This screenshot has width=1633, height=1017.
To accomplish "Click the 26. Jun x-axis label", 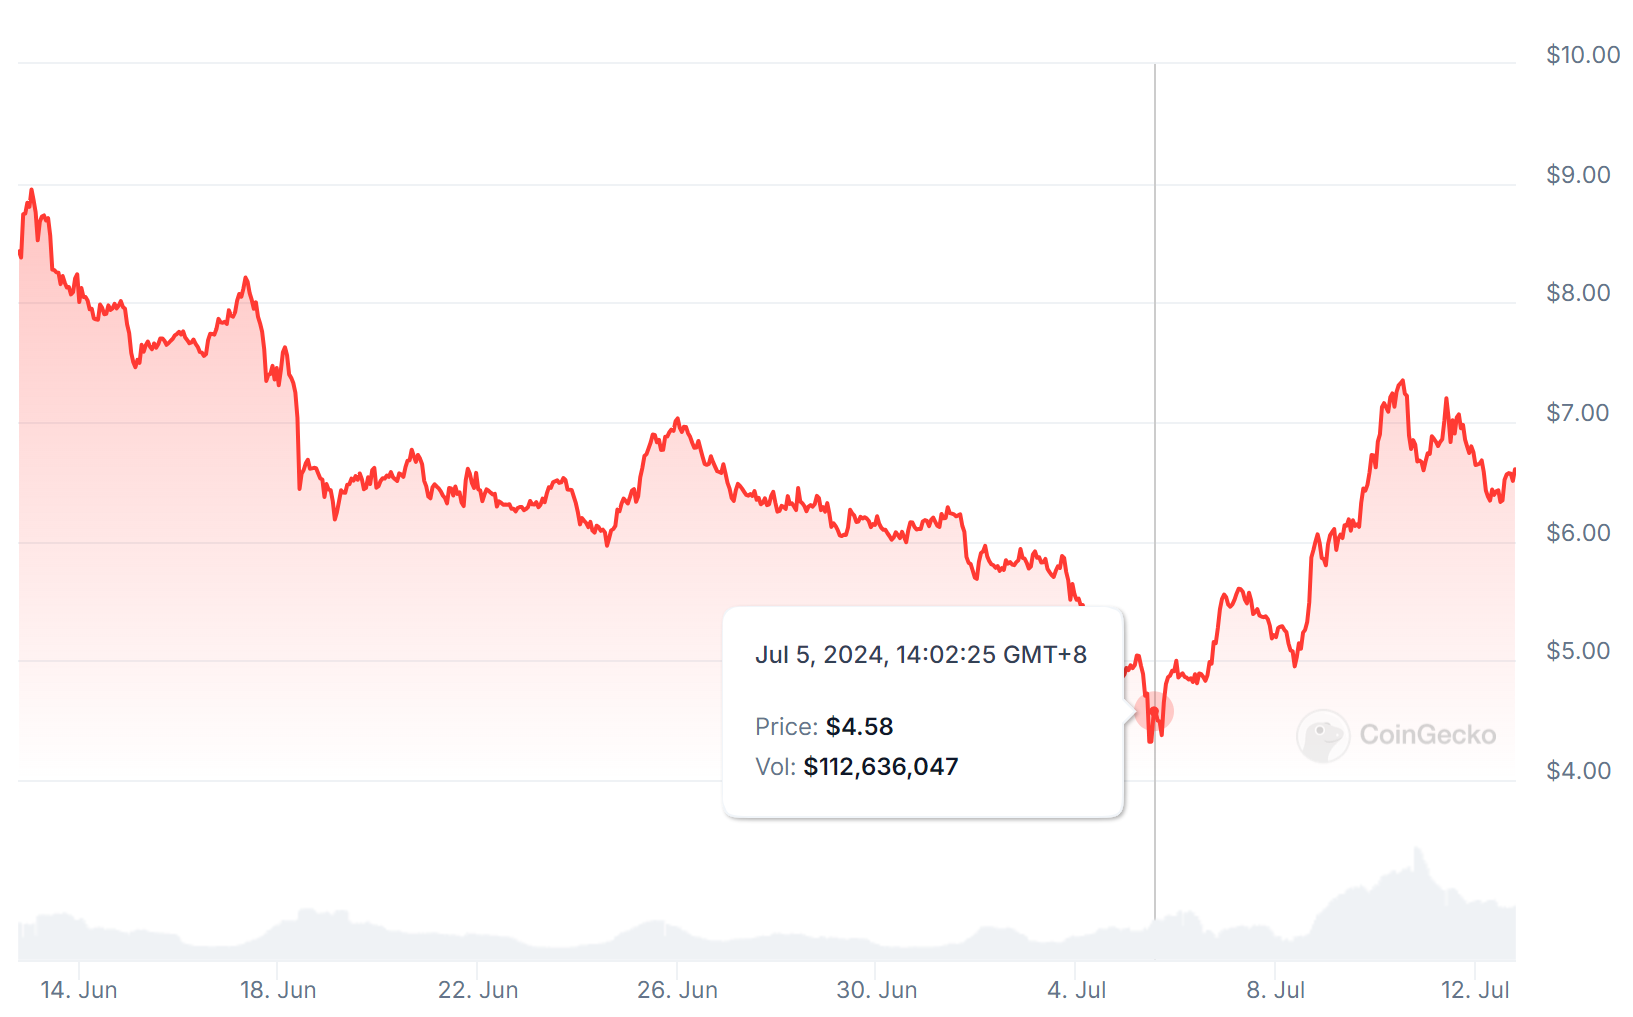I will coord(677,990).
